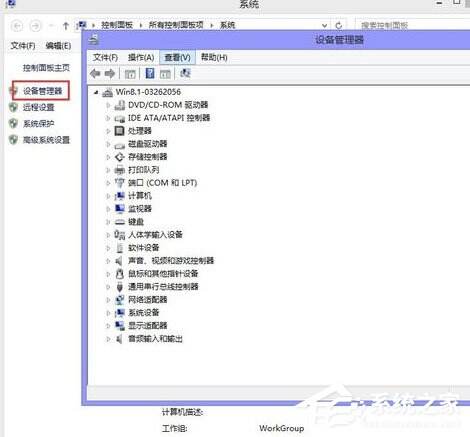The height and width of the screenshot is (437, 470).
Task: Select the 存储控制器 storage controller icon
Action: (x=119, y=157)
